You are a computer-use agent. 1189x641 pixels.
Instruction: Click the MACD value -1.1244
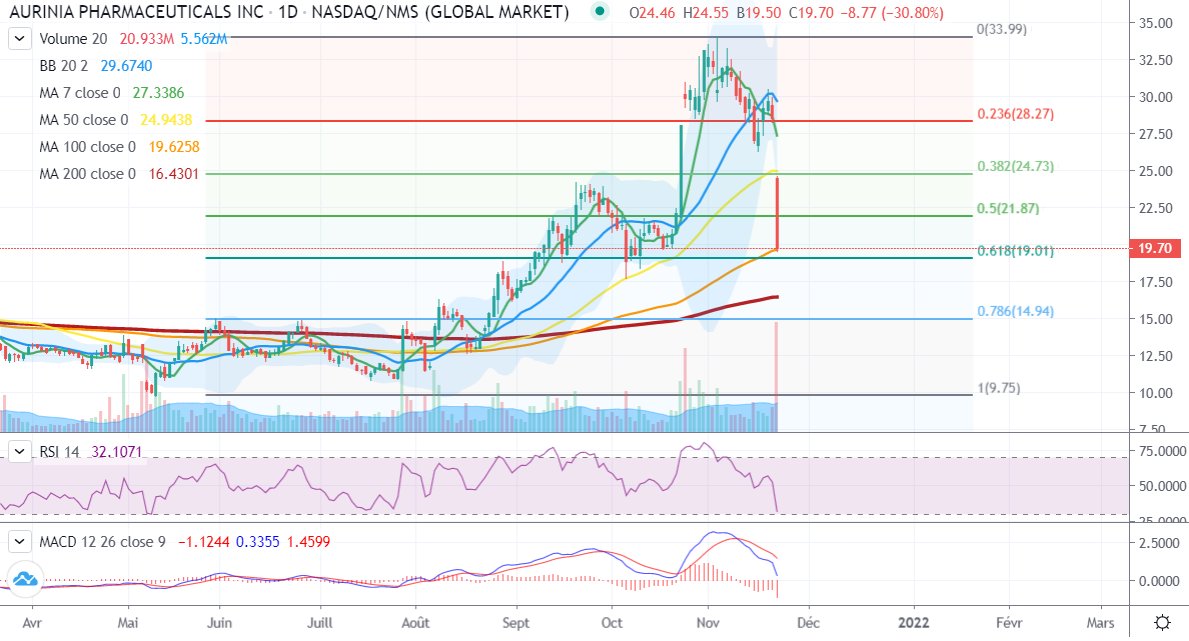204,542
